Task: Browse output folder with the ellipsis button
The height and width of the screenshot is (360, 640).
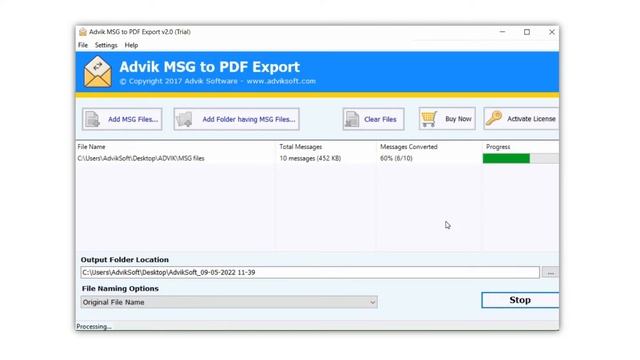Action: pos(550,272)
